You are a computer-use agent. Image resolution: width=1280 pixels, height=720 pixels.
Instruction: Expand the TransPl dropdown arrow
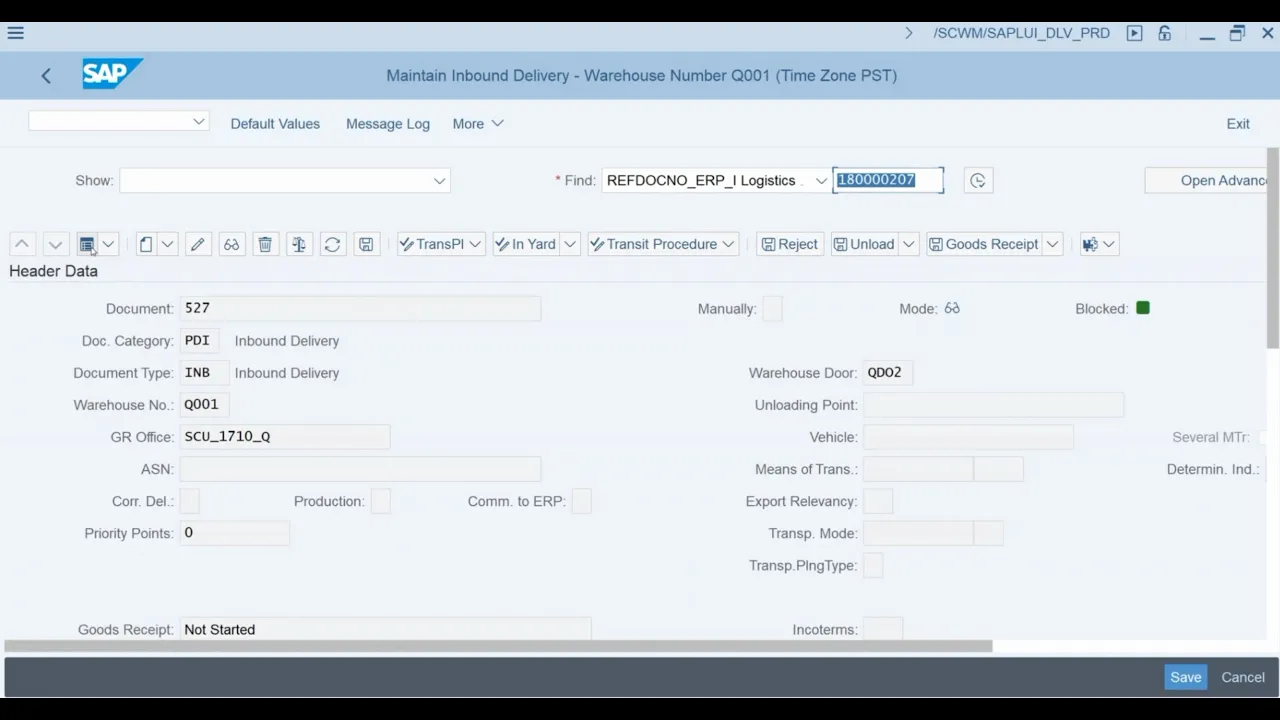click(x=475, y=244)
